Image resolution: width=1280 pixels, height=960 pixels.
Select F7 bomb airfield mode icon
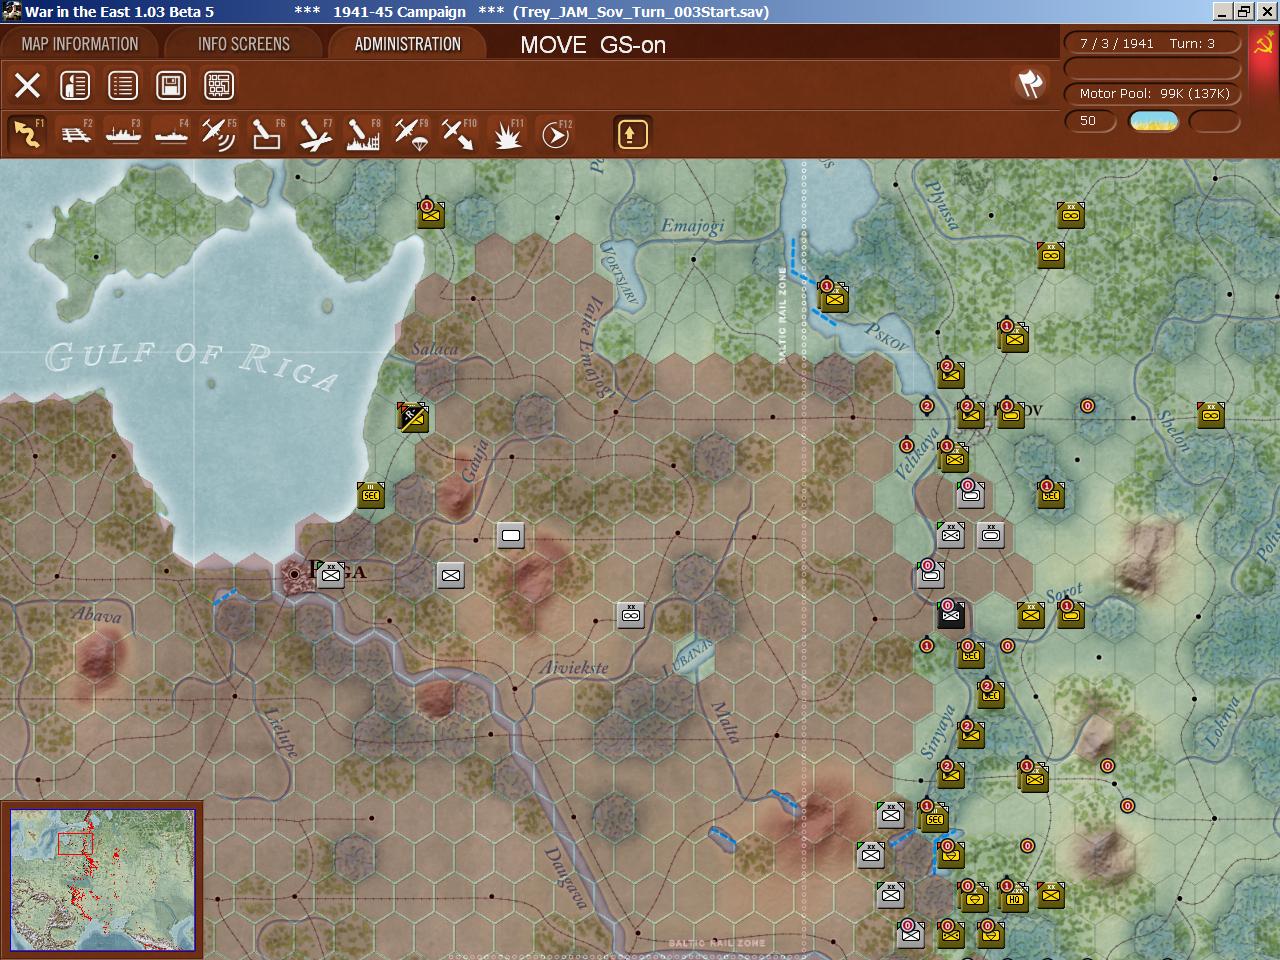tap(315, 134)
